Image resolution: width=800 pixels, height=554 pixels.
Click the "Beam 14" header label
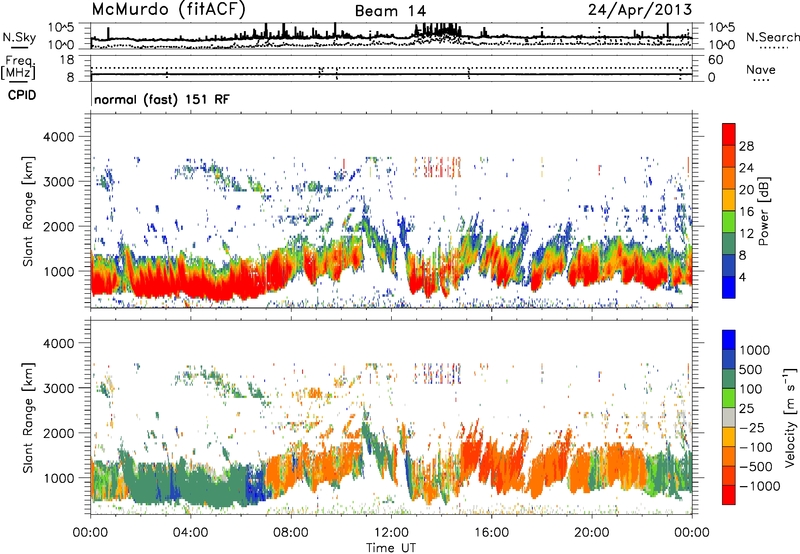tap(390, 11)
